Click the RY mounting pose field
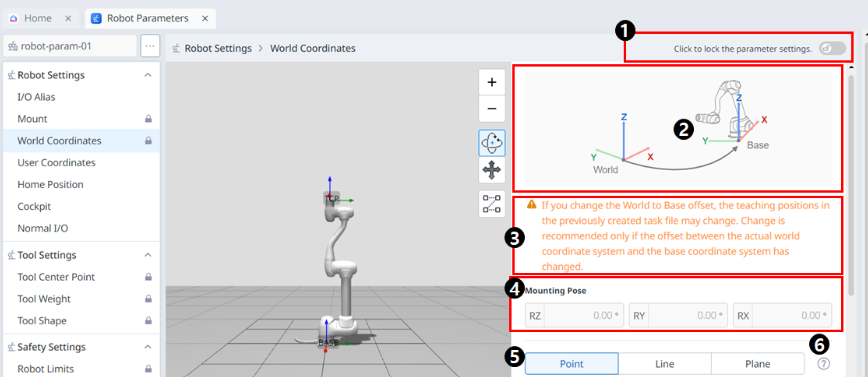This screenshot has width=868, height=377. pos(679,316)
